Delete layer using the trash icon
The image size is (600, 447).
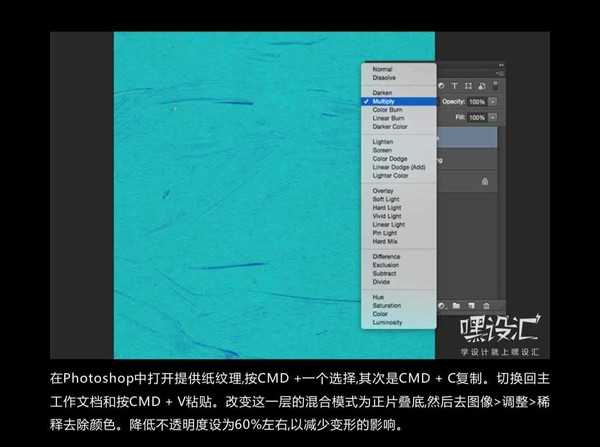(486, 304)
